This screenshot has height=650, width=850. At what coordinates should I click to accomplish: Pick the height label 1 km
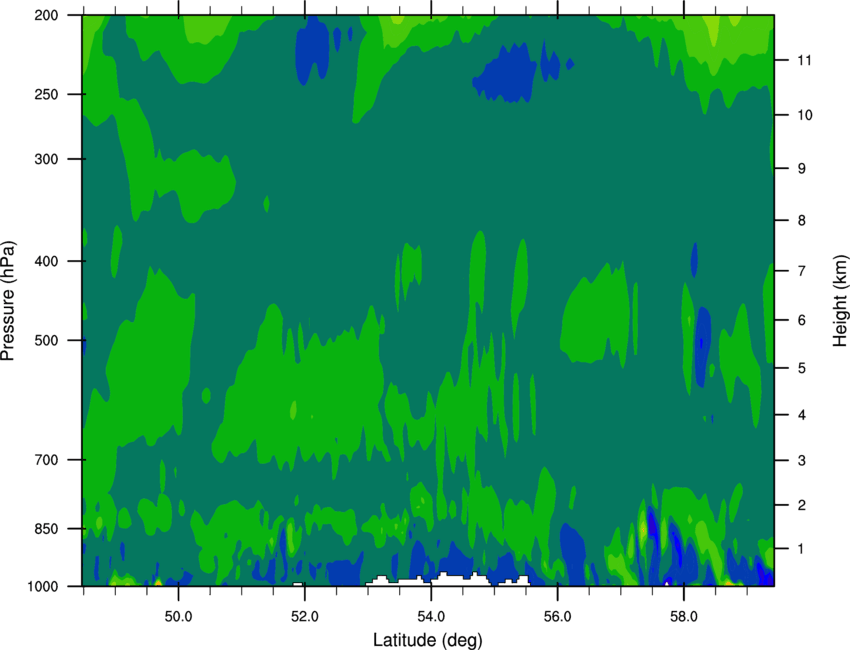point(802,549)
